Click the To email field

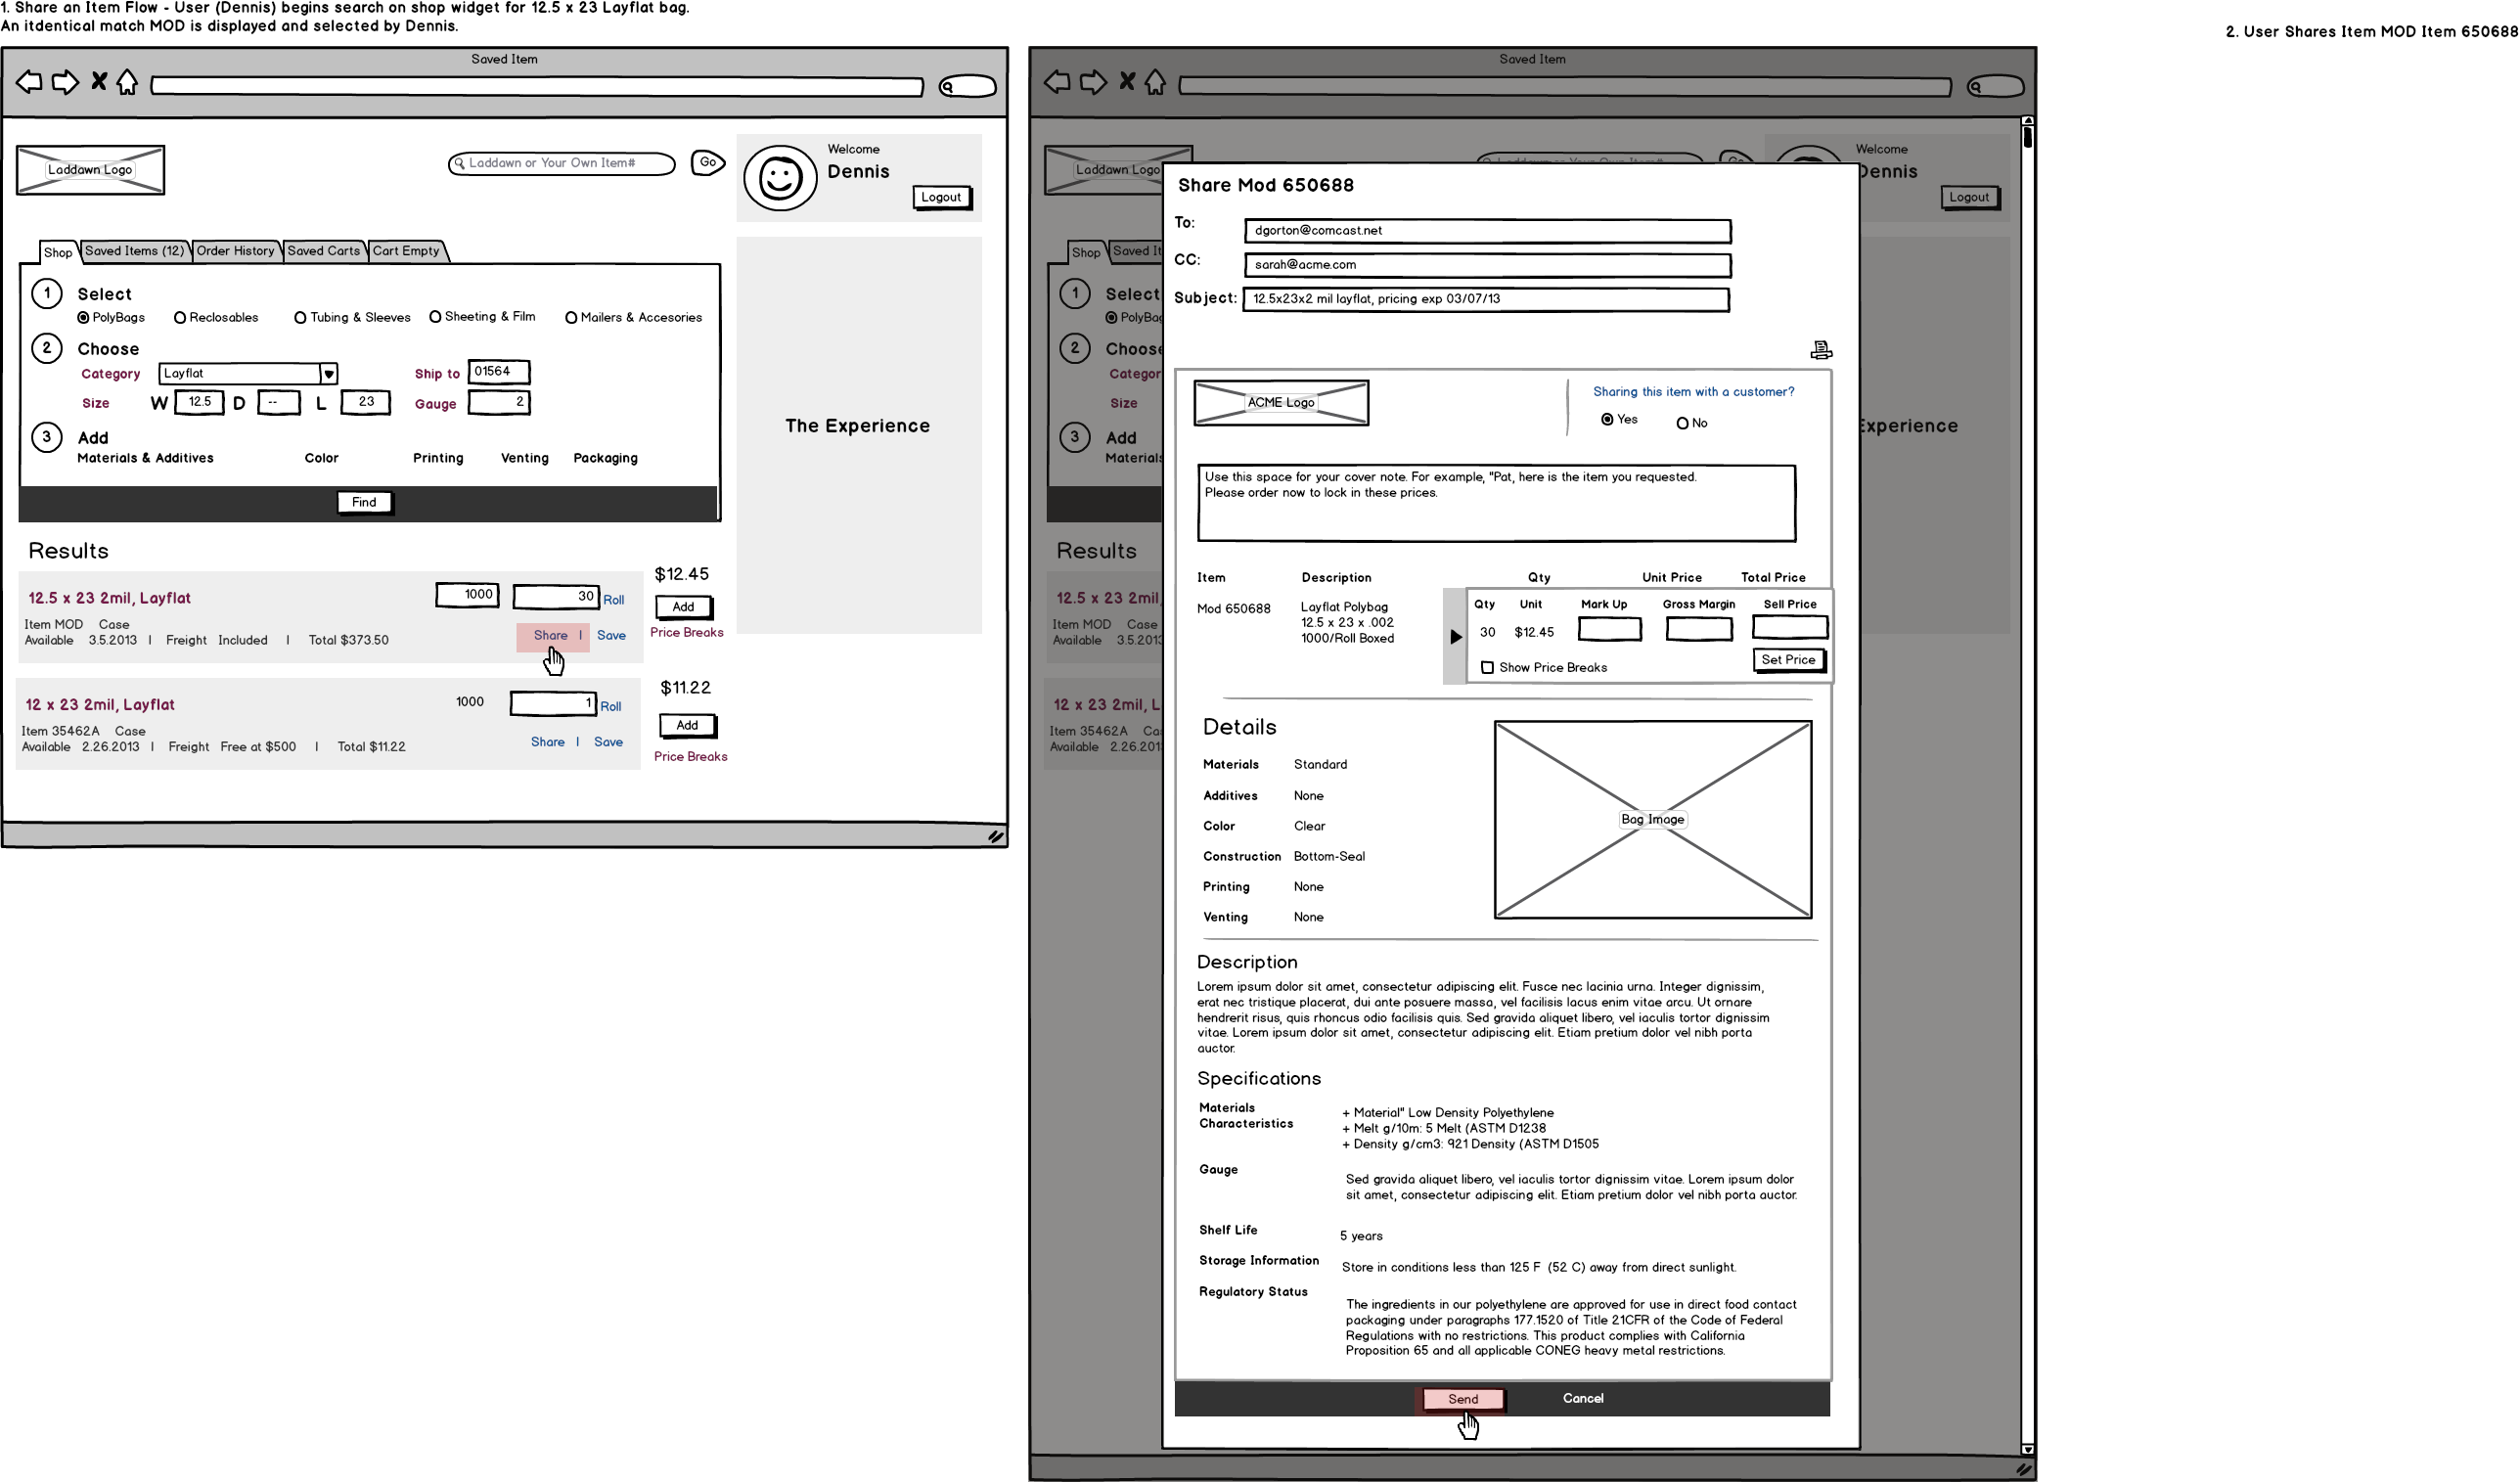pos(1488,231)
